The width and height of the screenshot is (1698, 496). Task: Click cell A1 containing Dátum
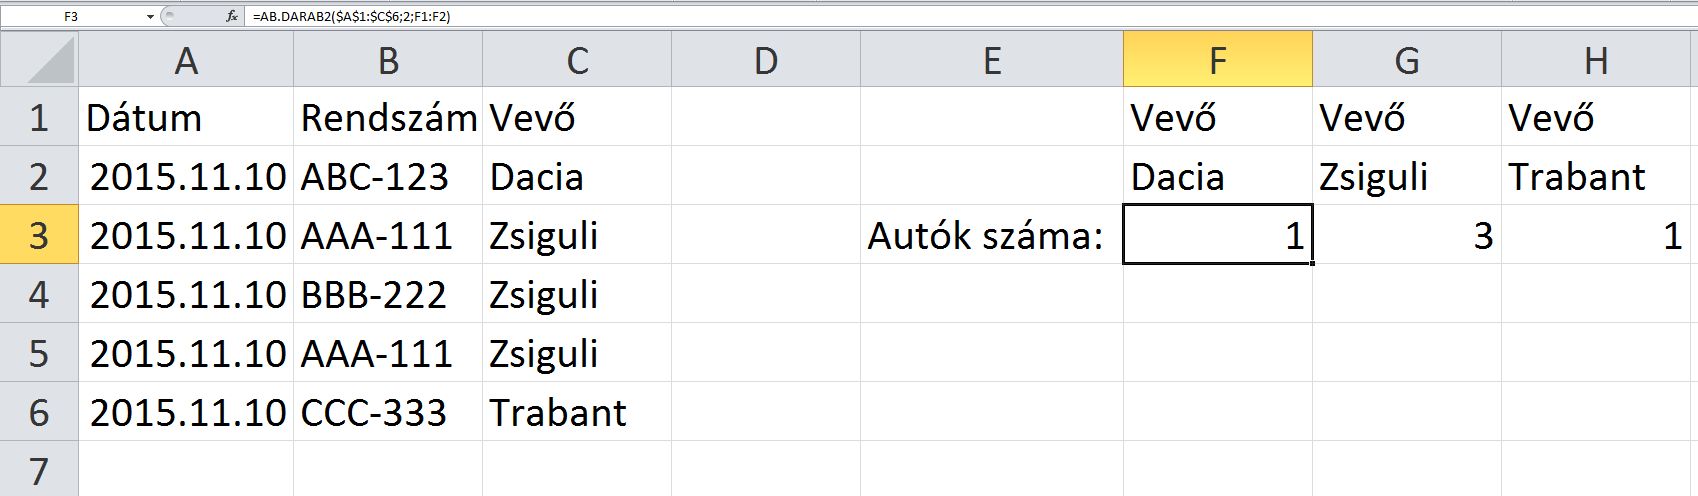tap(186, 118)
